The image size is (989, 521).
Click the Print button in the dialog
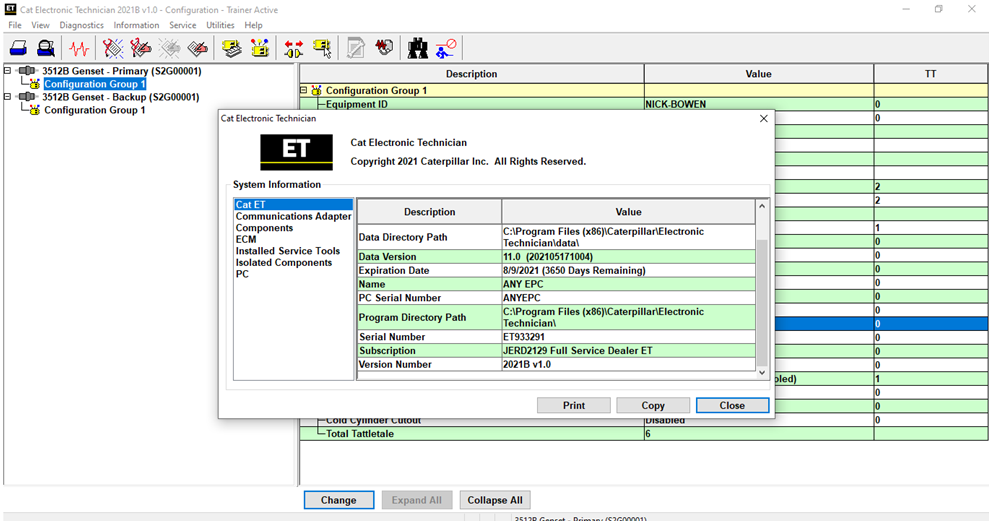pyautogui.click(x=574, y=406)
